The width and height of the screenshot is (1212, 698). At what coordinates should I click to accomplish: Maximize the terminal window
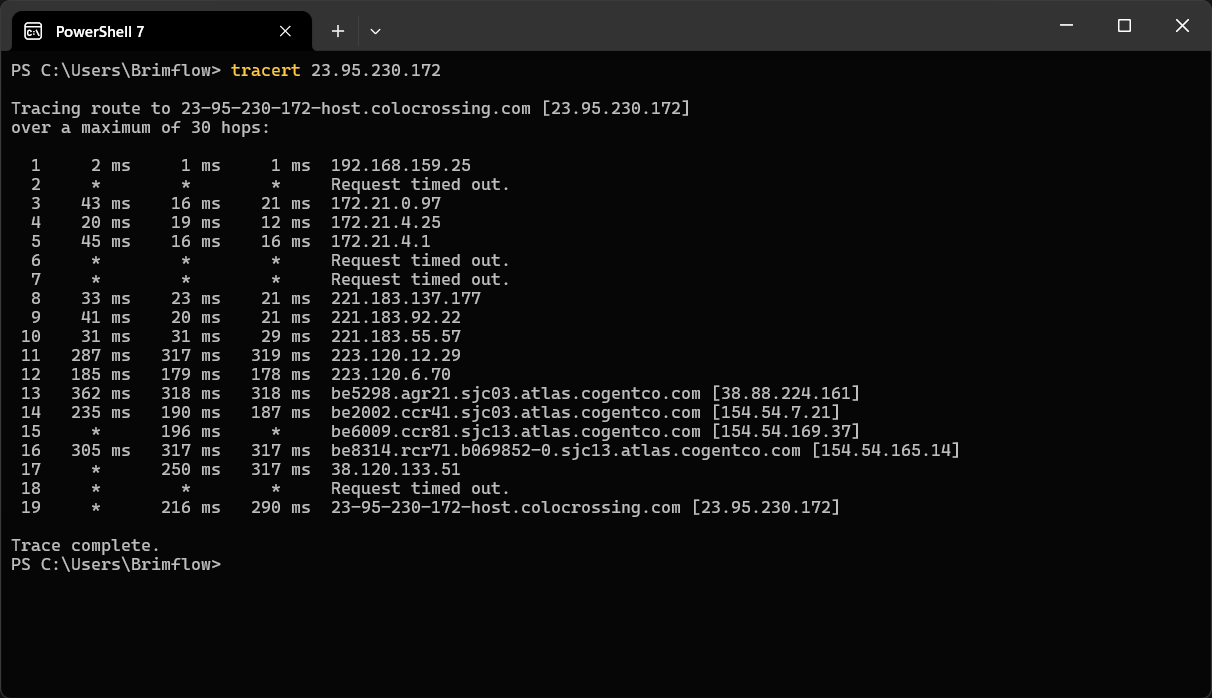(x=1124, y=26)
